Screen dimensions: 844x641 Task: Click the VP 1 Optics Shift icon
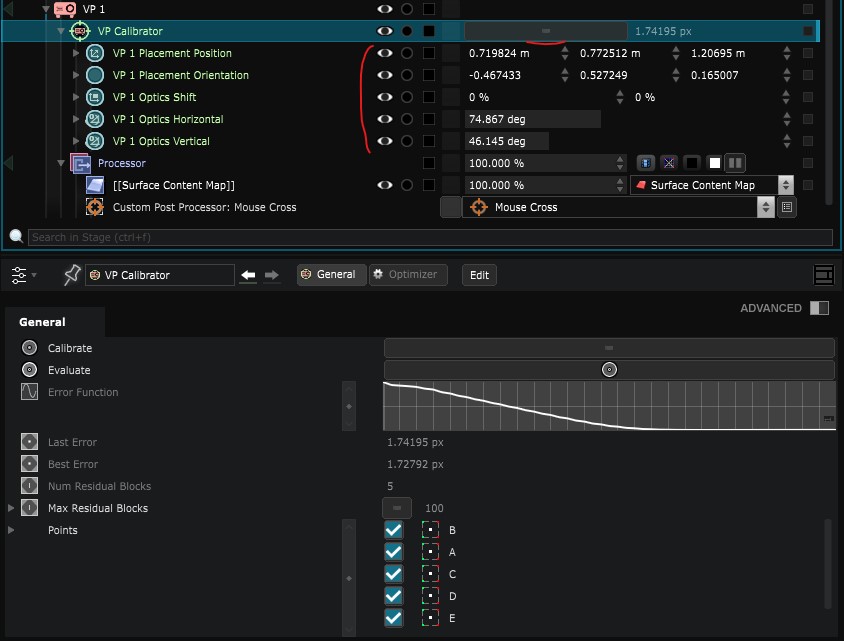coord(95,97)
